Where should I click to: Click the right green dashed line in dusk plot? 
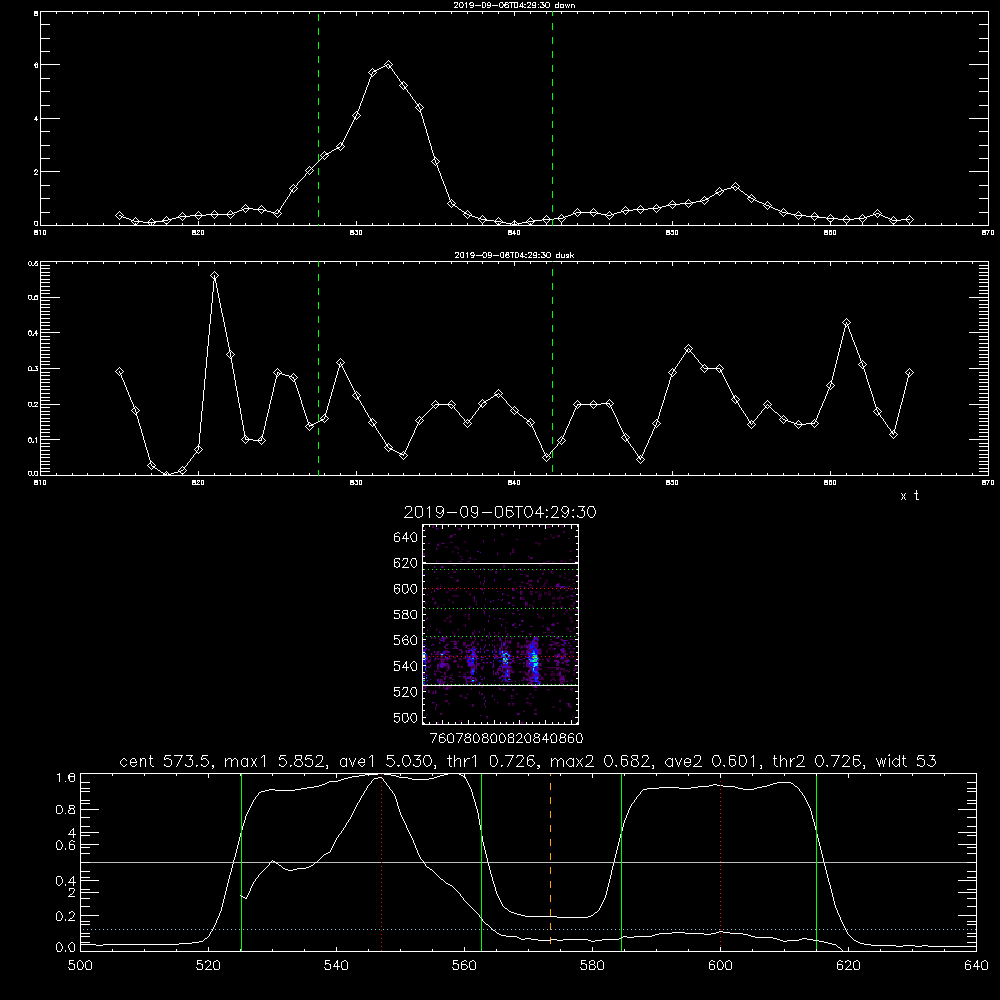click(x=552, y=369)
